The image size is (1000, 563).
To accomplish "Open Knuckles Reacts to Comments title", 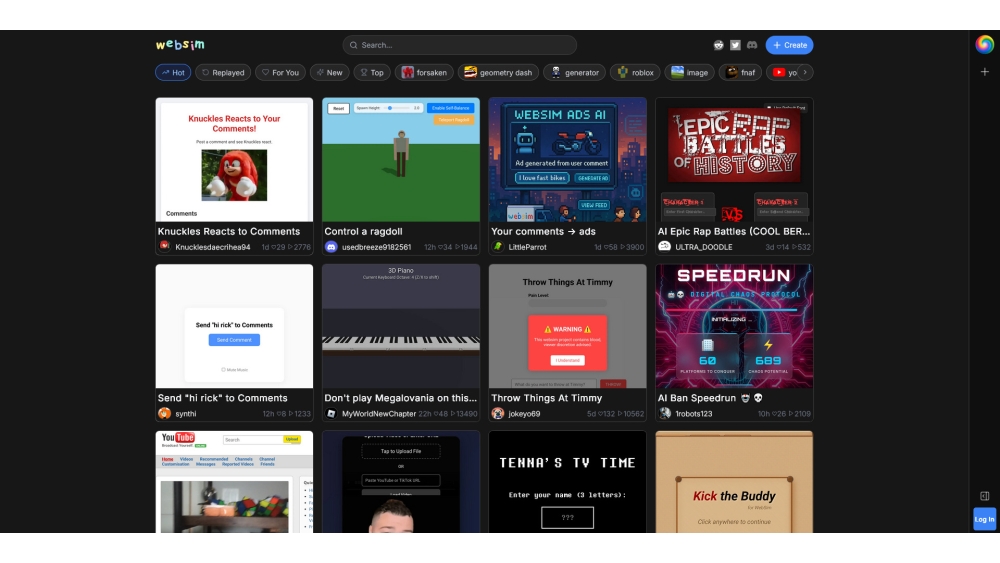I will [229, 231].
